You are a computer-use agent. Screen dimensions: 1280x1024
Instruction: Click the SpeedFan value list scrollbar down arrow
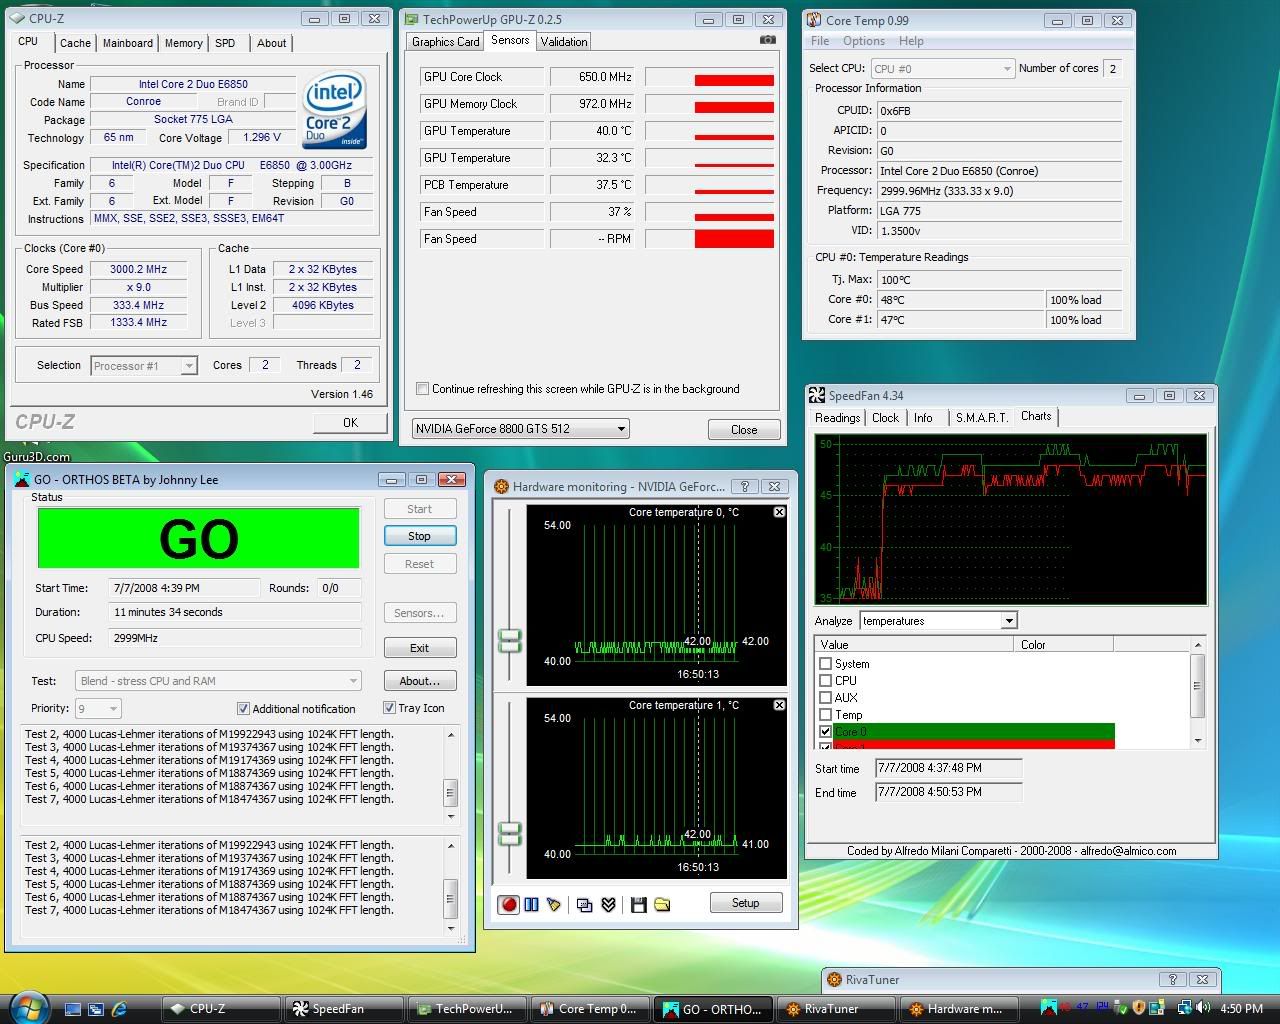1198,741
